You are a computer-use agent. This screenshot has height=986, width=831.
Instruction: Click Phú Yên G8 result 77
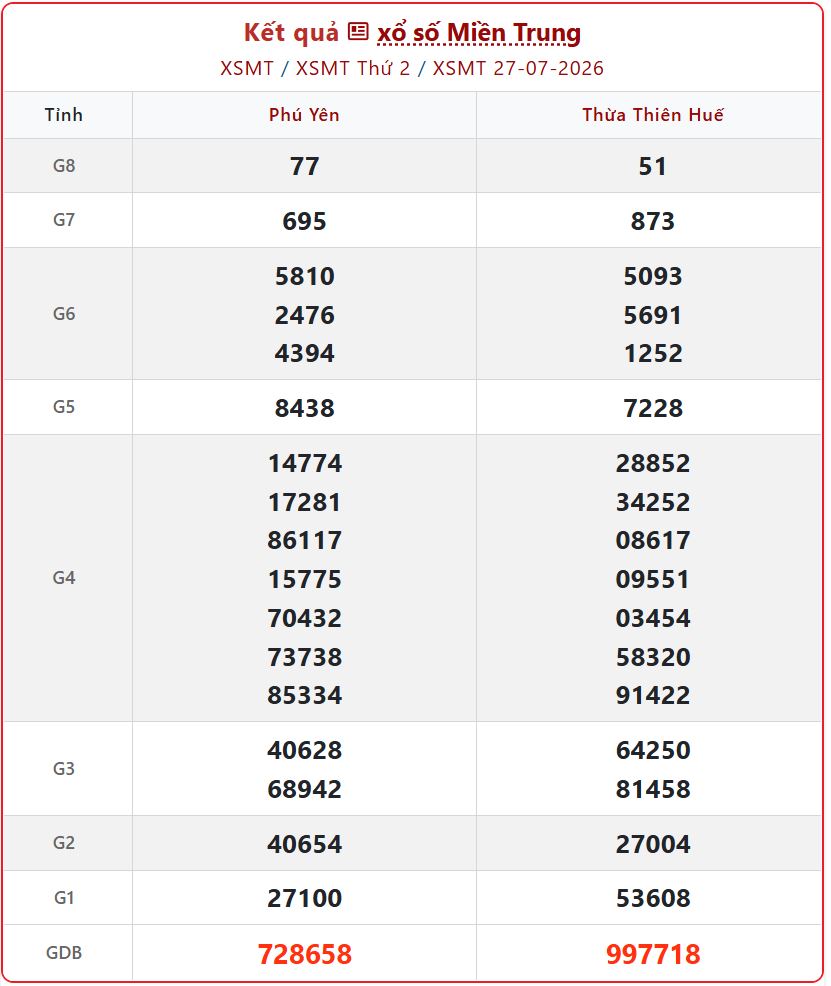[x=304, y=167]
